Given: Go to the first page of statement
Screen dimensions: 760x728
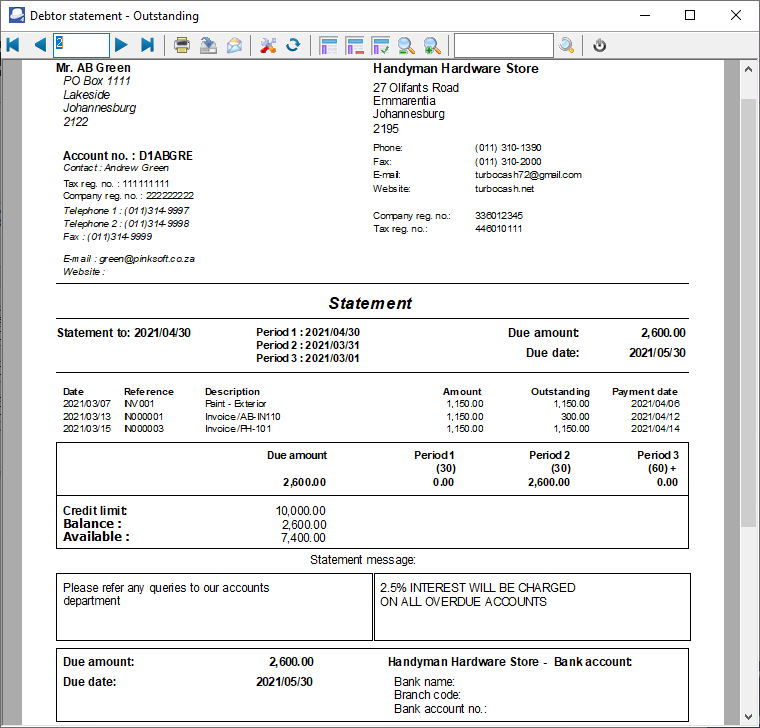Looking at the screenshot, I should coord(13,45).
